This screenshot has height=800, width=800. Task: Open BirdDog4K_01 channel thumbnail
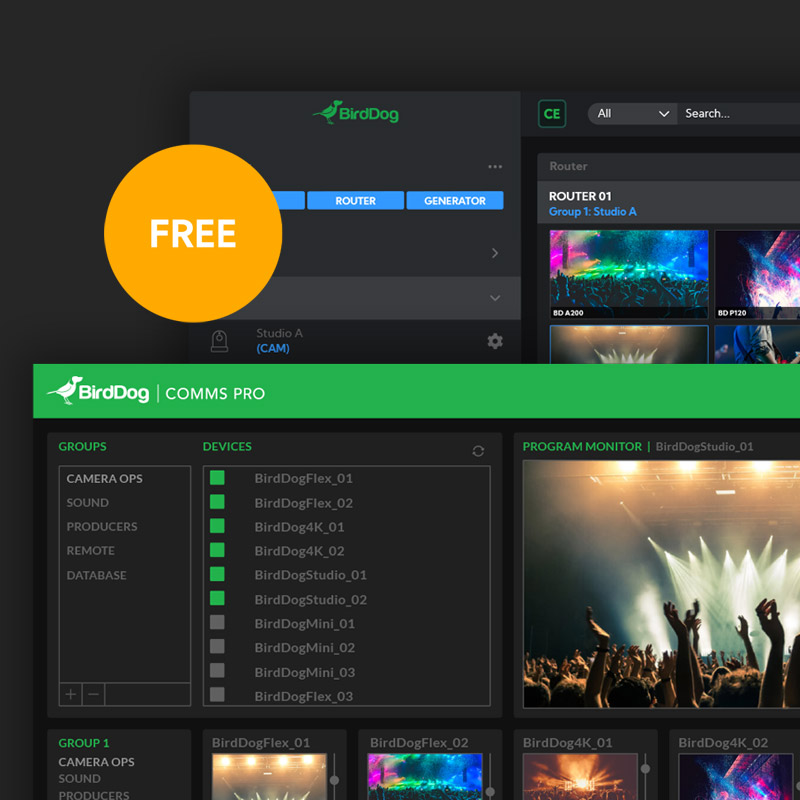click(580, 777)
